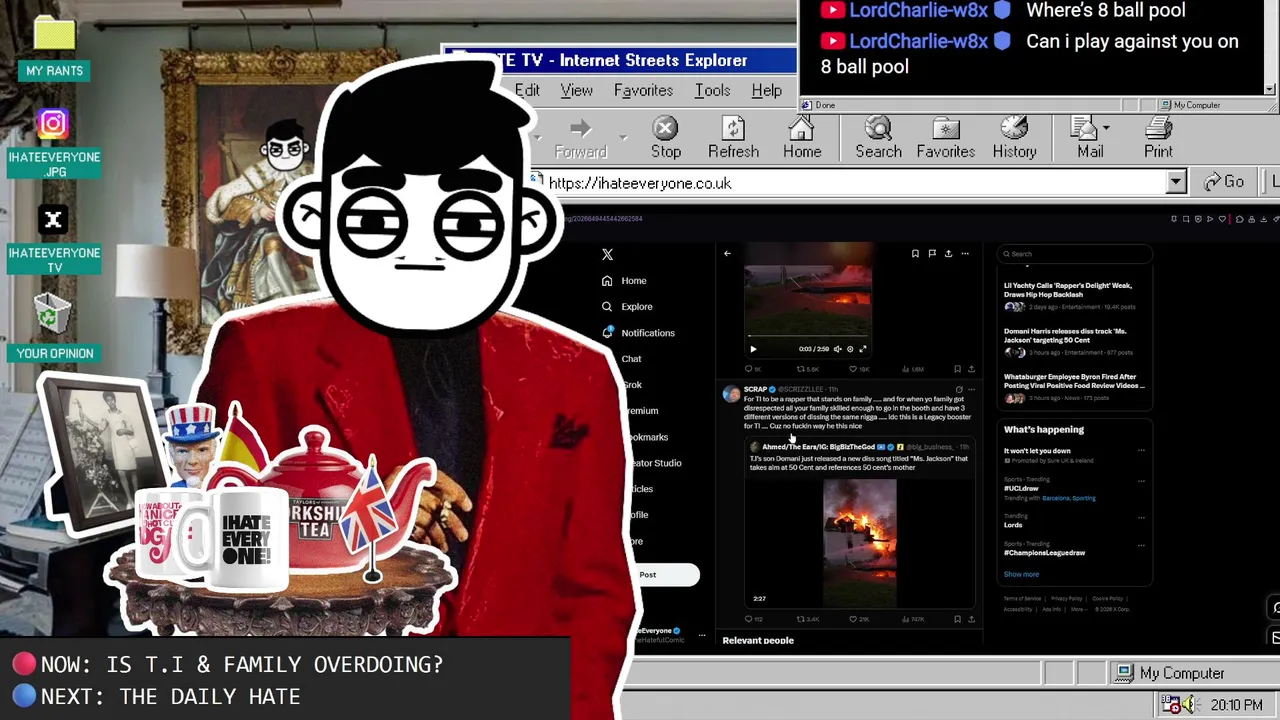Image resolution: width=1280 pixels, height=720 pixels.
Task: Click the share icon in post header
Action: [x=948, y=254]
